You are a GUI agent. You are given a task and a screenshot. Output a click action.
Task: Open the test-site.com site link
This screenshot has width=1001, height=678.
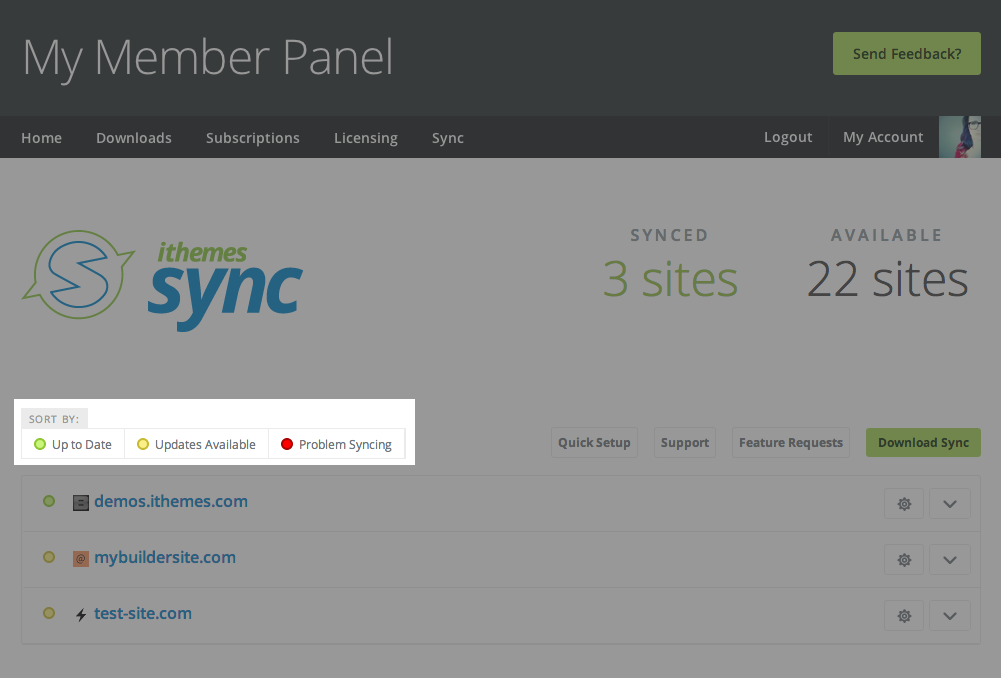143,614
